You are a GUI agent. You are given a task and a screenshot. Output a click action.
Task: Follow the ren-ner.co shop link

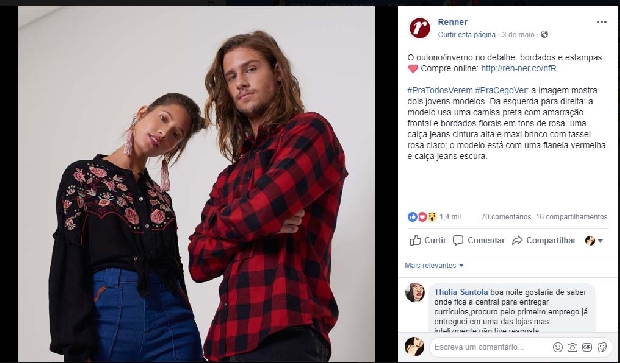[x=519, y=68]
